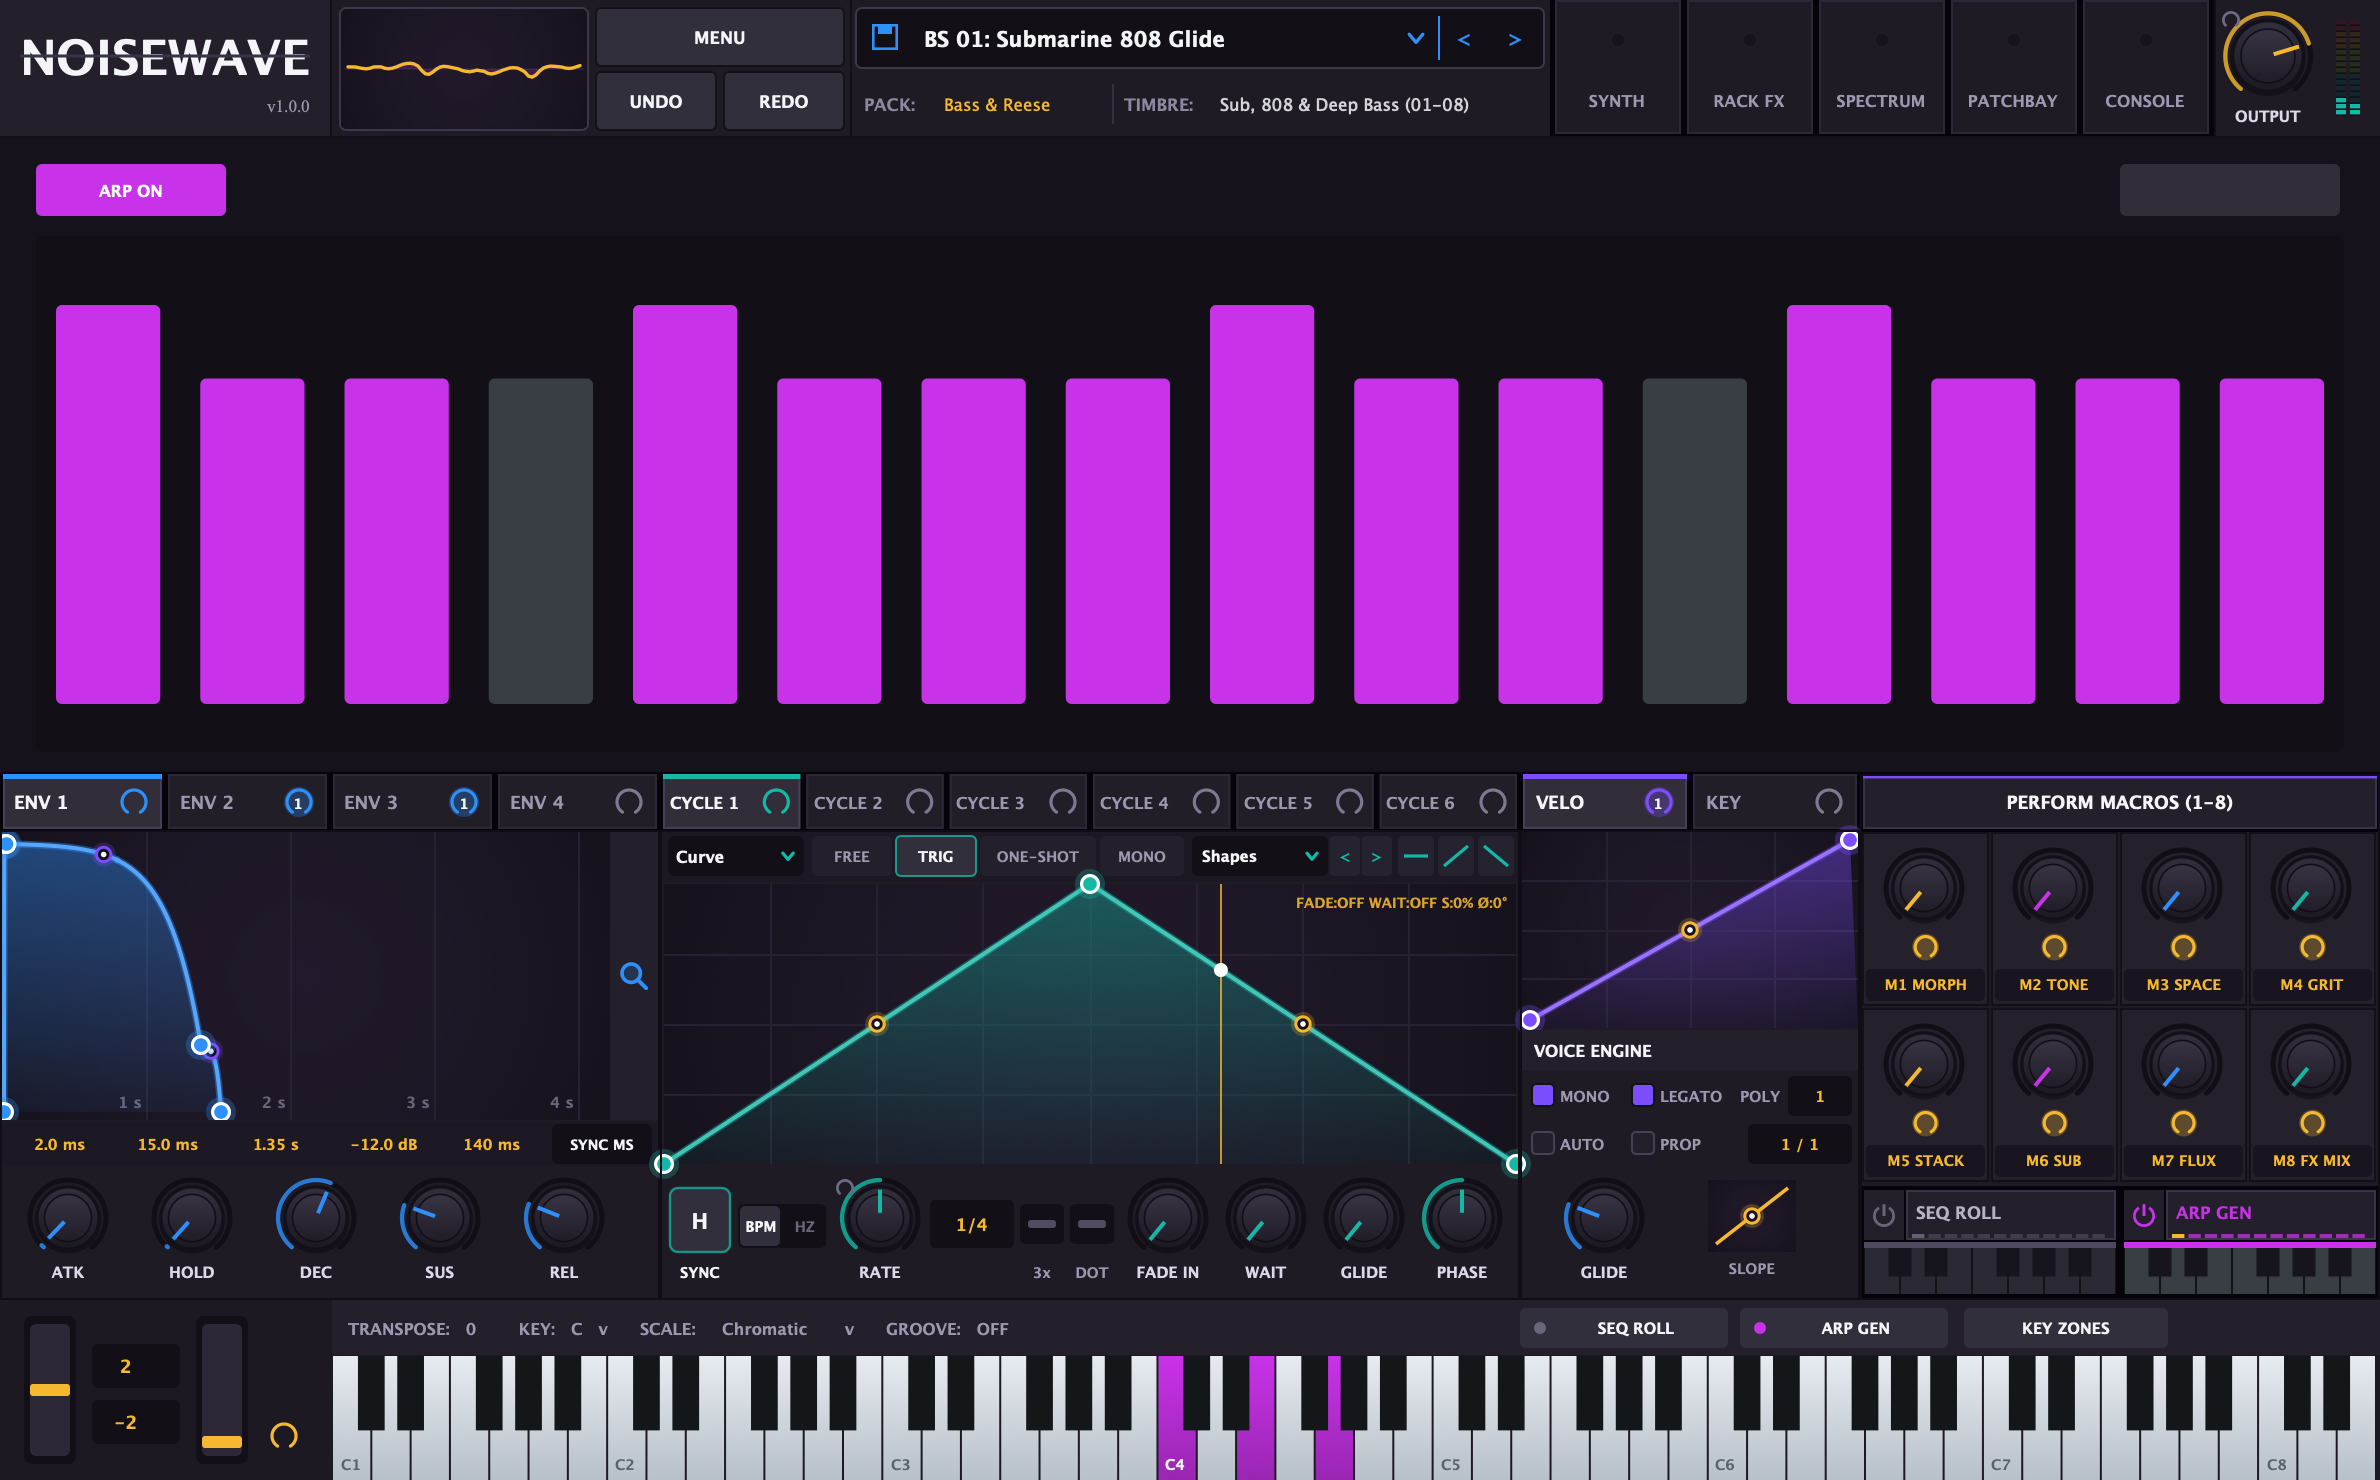Image resolution: width=2380 pixels, height=1480 pixels.
Task: Click the envelope zoom magnifier icon
Action: (x=634, y=976)
